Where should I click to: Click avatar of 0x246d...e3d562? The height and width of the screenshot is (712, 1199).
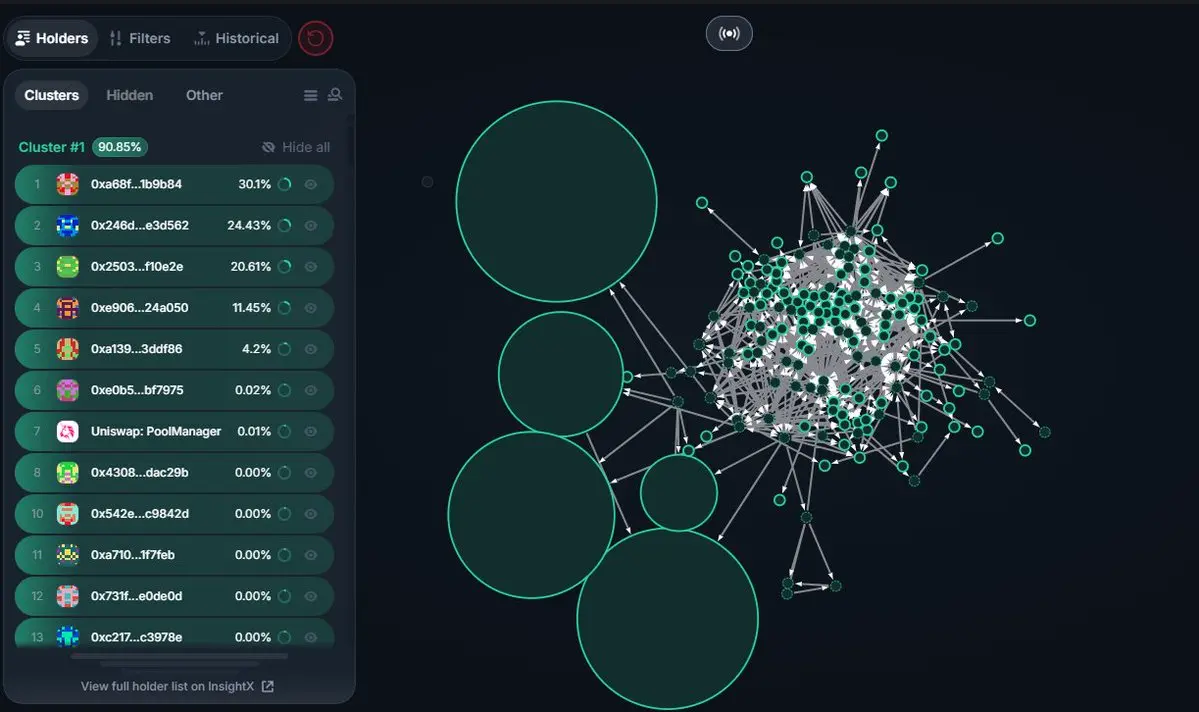(x=67, y=226)
